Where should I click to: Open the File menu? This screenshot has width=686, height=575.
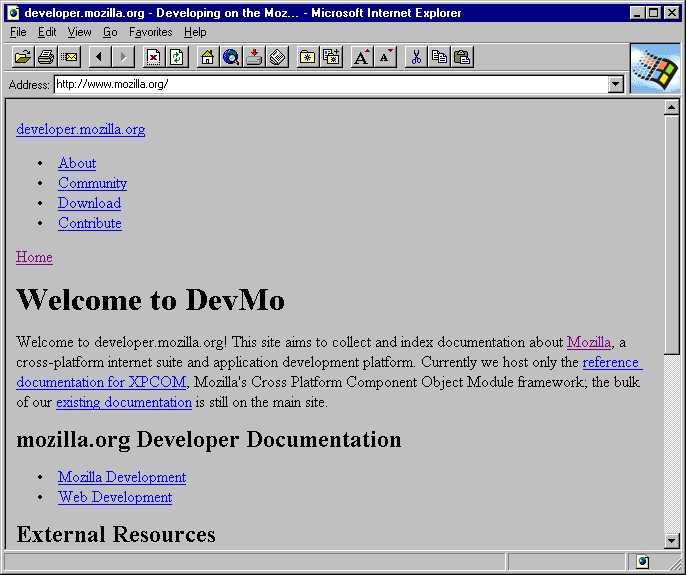(x=18, y=32)
